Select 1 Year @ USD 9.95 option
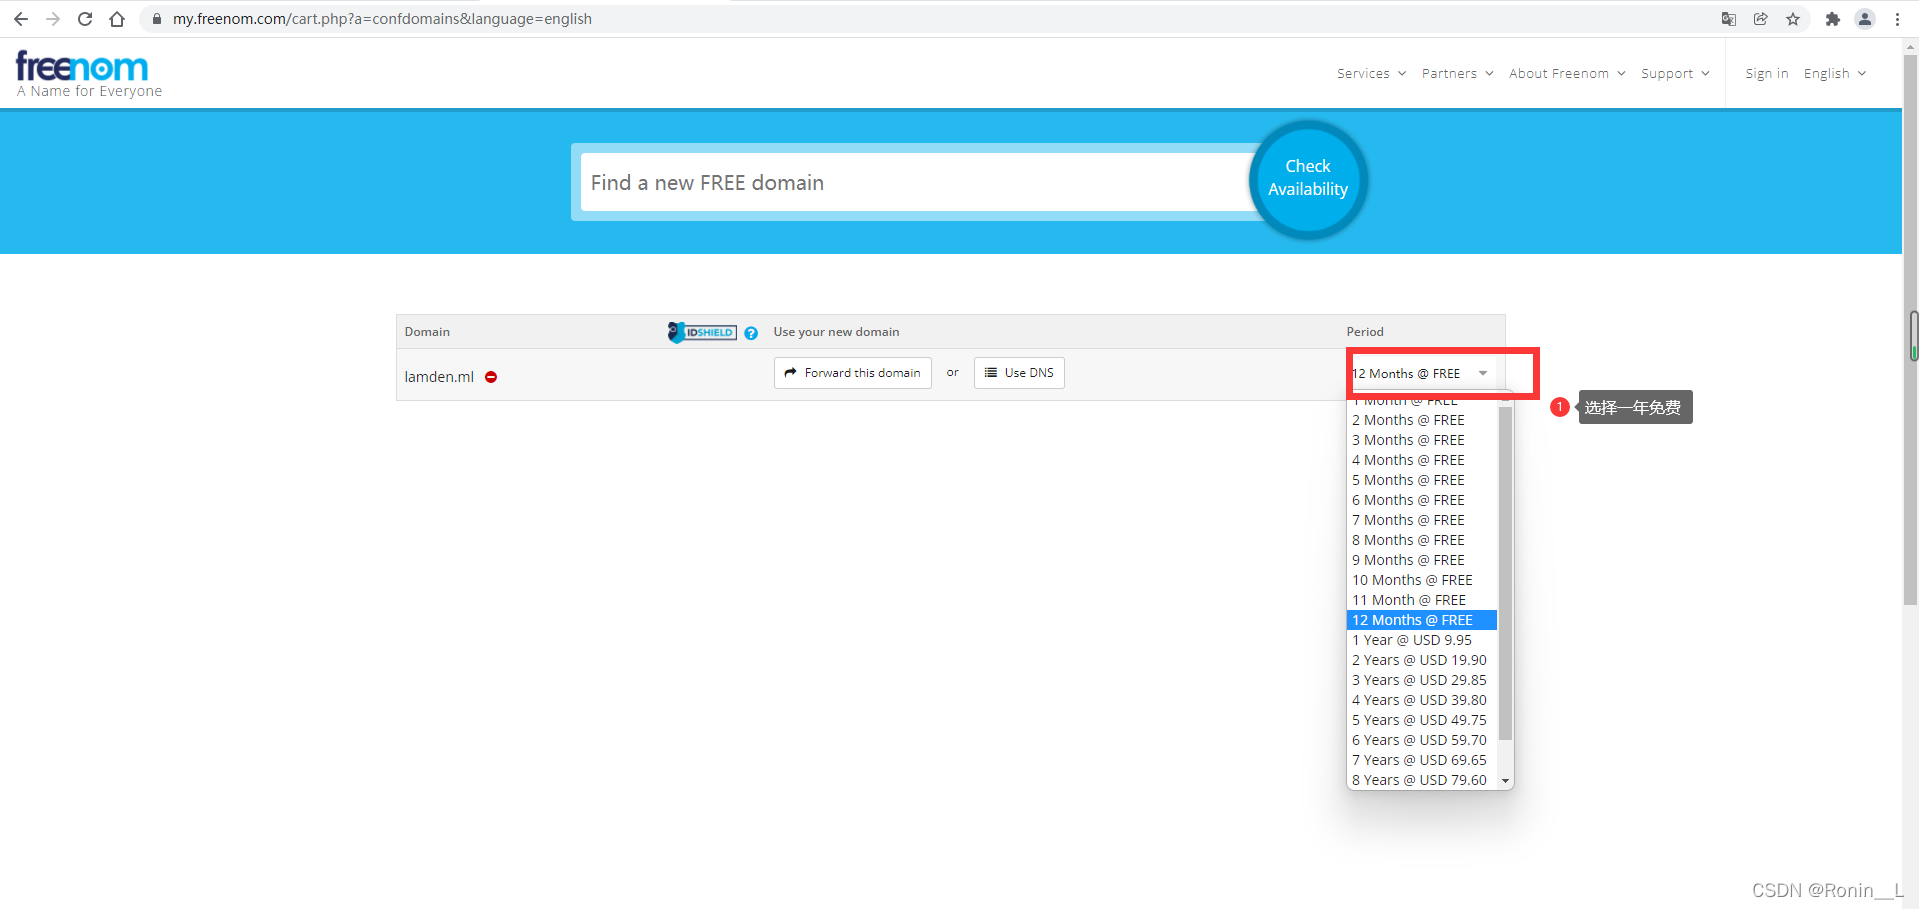 [1422, 640]
